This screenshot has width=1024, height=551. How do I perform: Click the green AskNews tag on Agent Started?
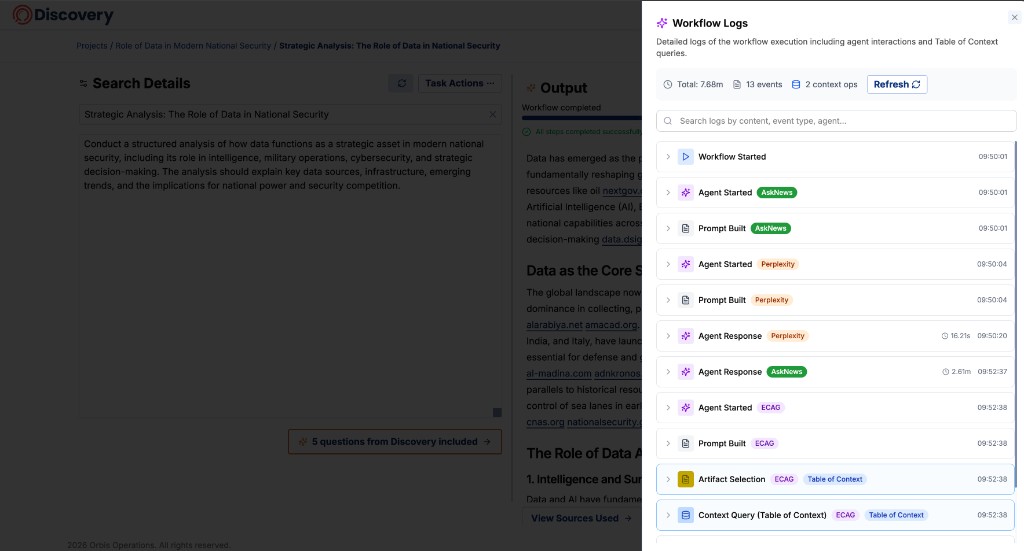tap(776, 193)
